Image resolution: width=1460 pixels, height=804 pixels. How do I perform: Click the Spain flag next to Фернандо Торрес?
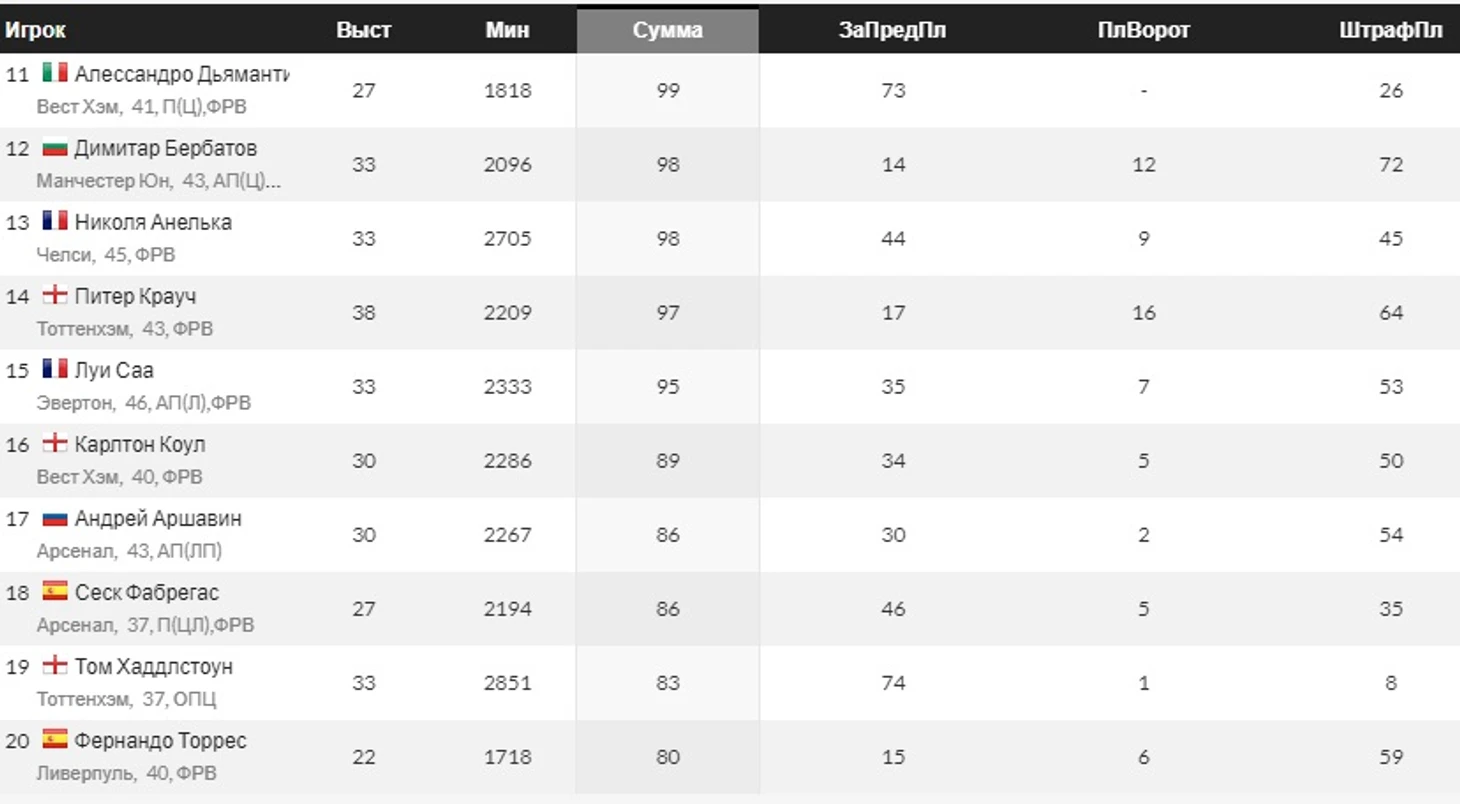55,740
